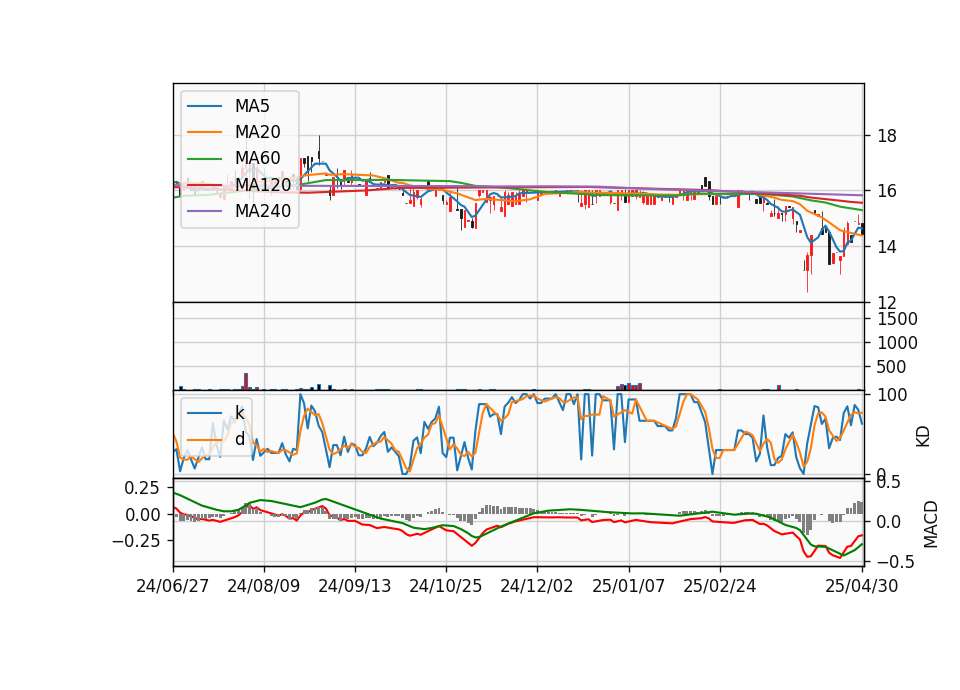Viewport: 960px width, 690px height.
Task: Click the red MA120 legend line sample
Action: [x=204, y=185]
